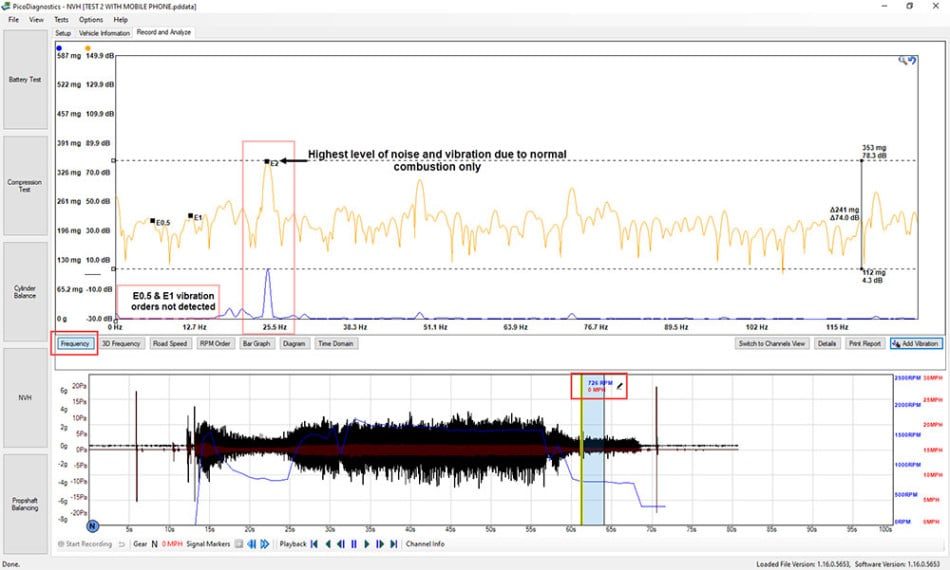This screenshot has height=570, width=950.
Task: Toggle the blue channel indicator dot
Action: (x=59, y=48)
